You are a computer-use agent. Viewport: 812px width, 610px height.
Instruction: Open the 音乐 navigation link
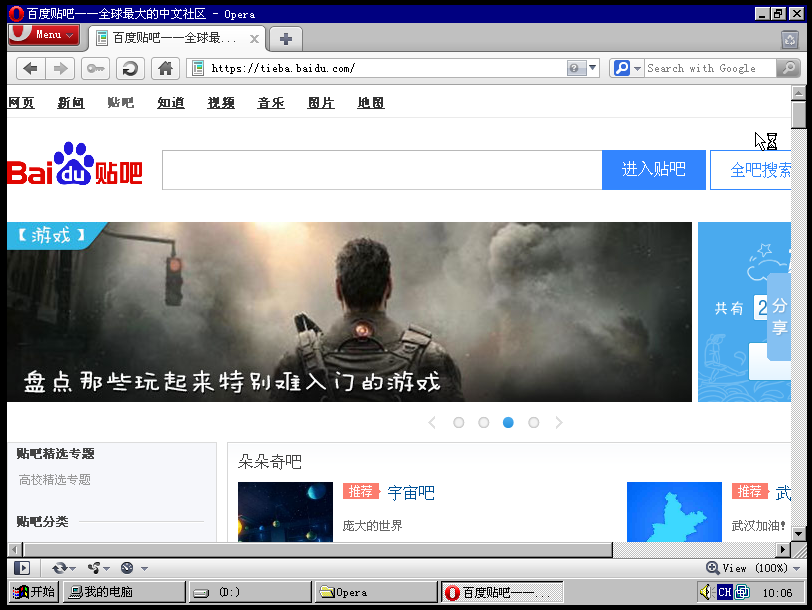point(271,103)
